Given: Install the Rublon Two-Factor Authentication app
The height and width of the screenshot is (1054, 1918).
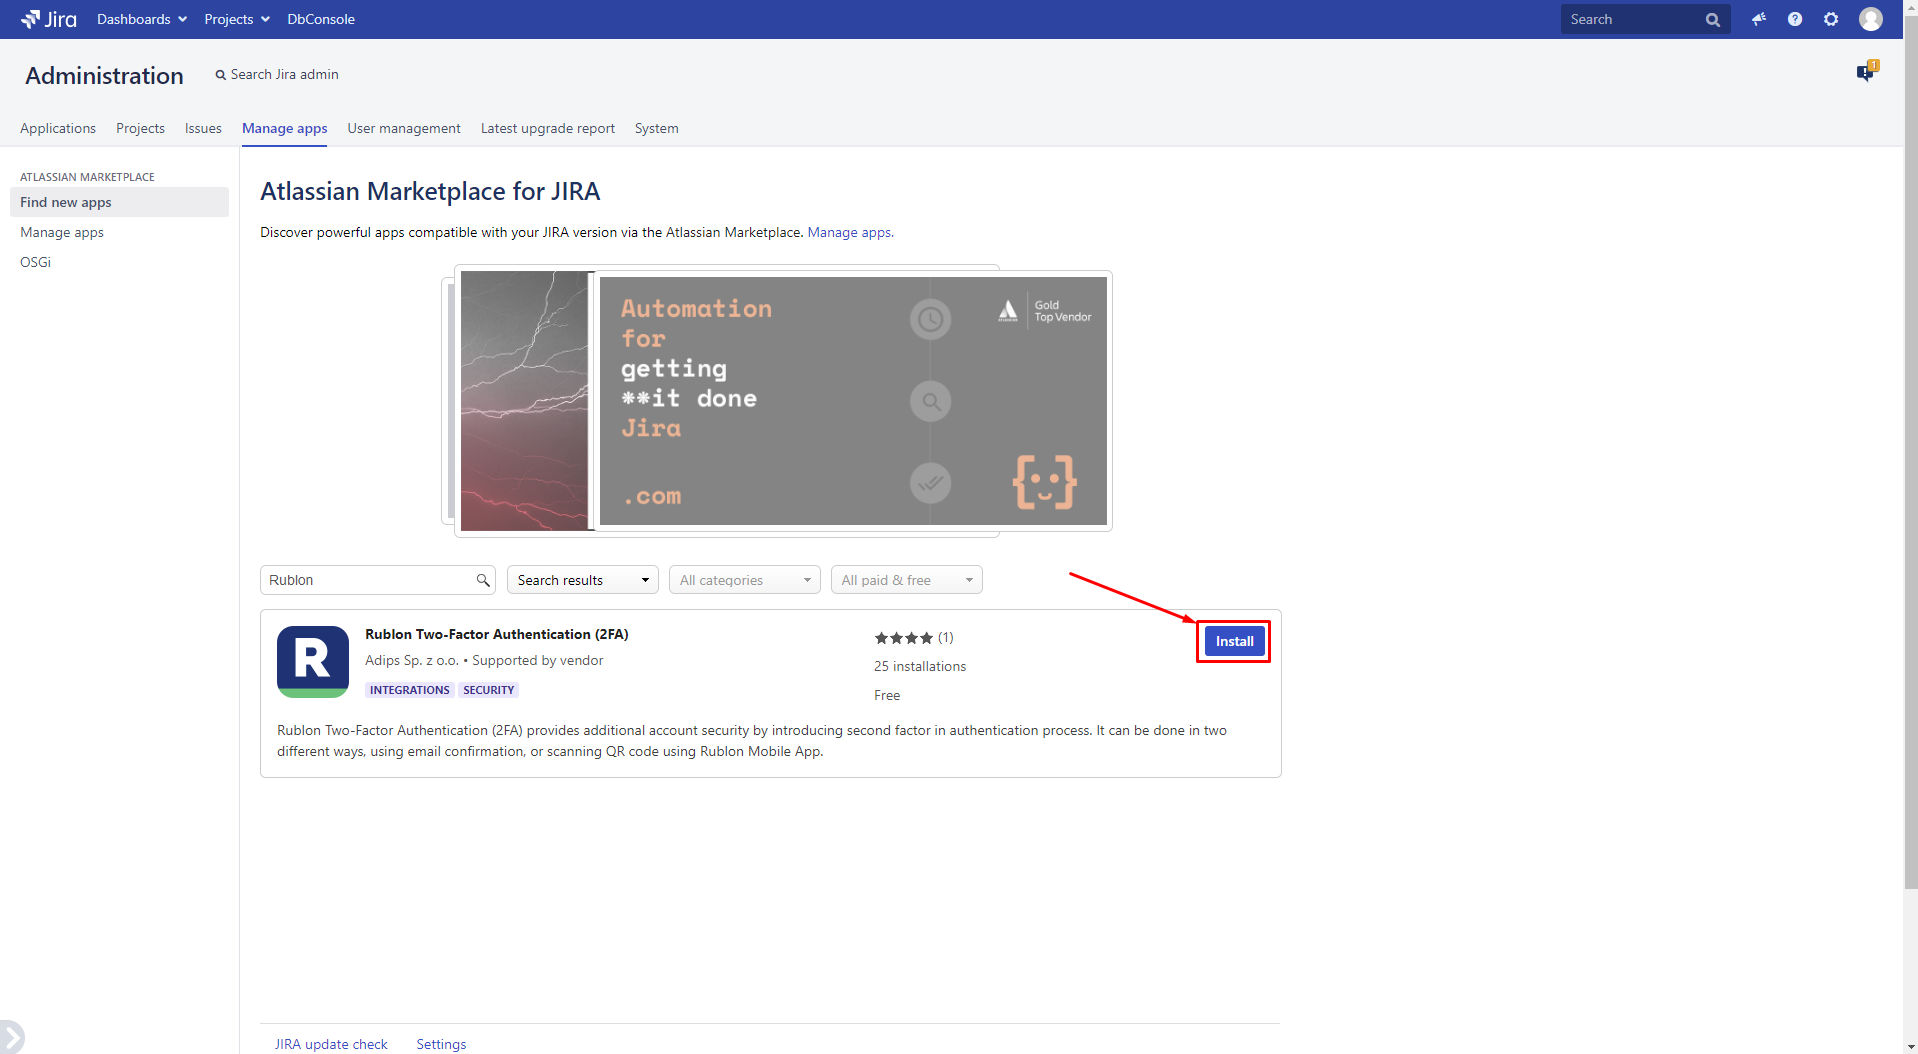Looking at the screenshot, I should [x=1234, y=641].
